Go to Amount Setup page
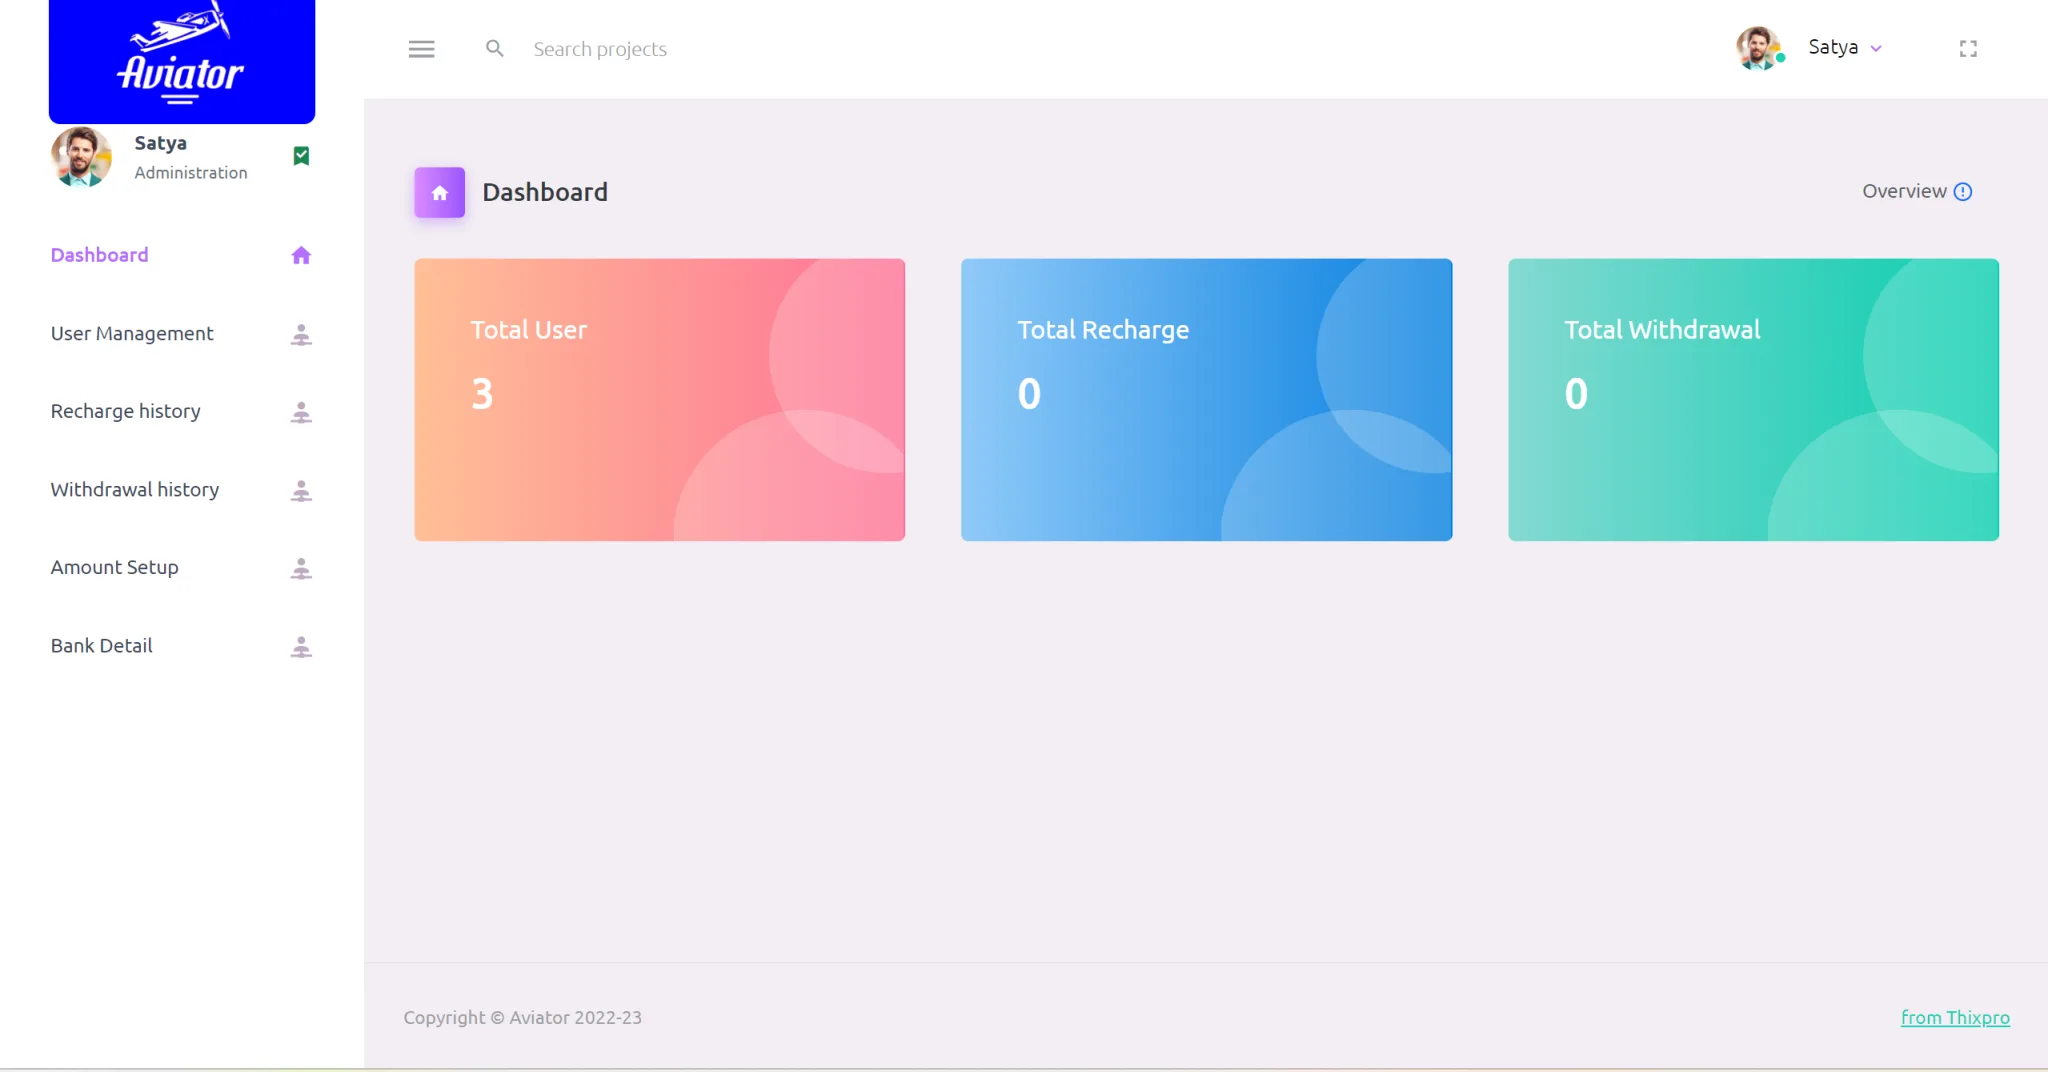Screen dimensions: 2048x1072 pos(115,568)
